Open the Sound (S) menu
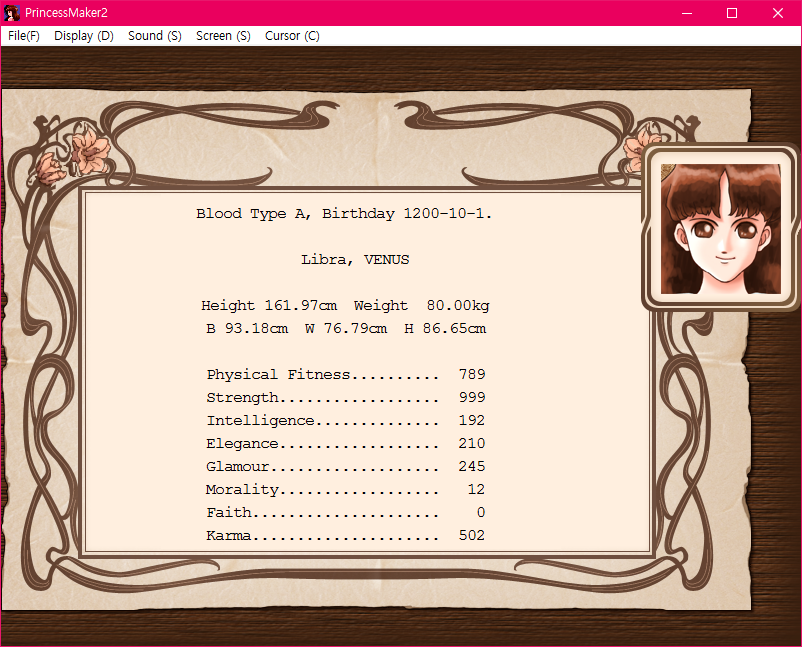Image resolution: width=802 pixels, height=647 pixels. coord(154,36)
